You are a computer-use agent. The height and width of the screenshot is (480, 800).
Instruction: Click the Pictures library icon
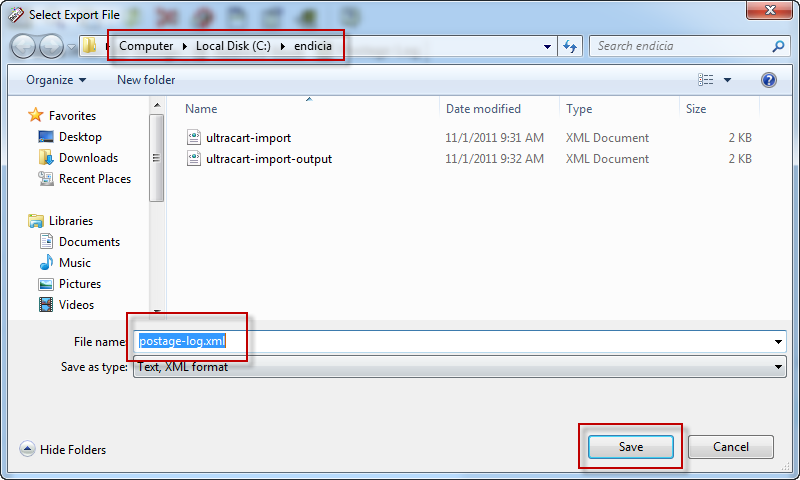click(x=46, y=284)
